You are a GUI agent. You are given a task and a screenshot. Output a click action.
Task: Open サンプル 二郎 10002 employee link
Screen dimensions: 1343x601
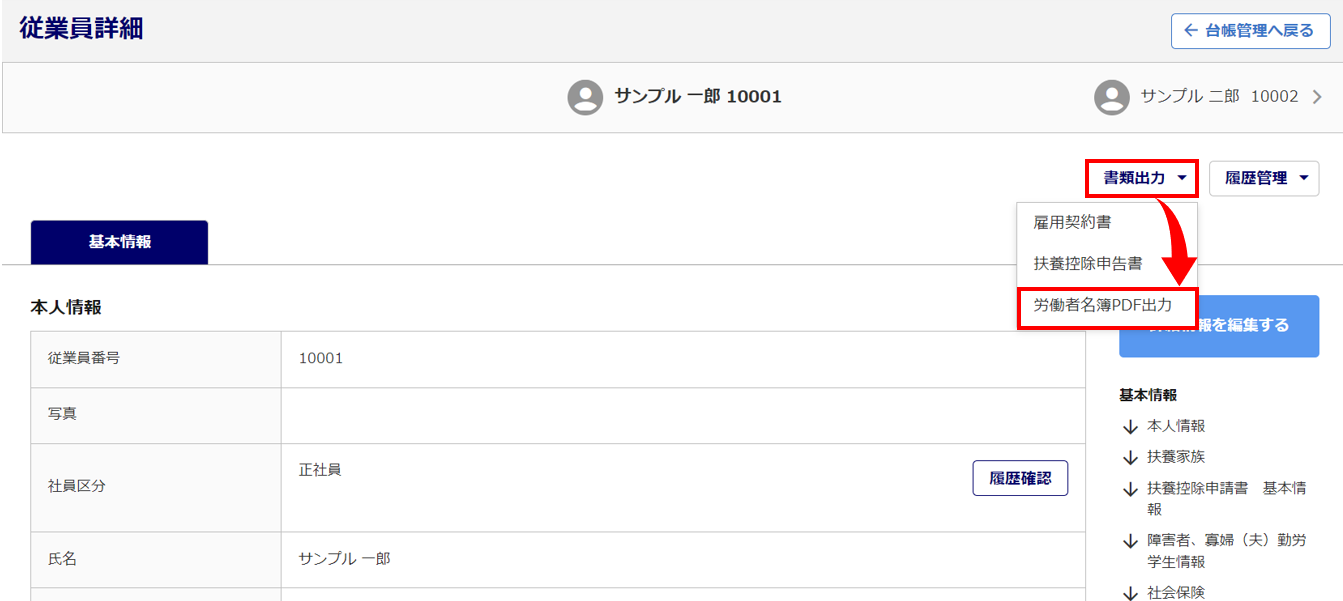pos(1219,97)
